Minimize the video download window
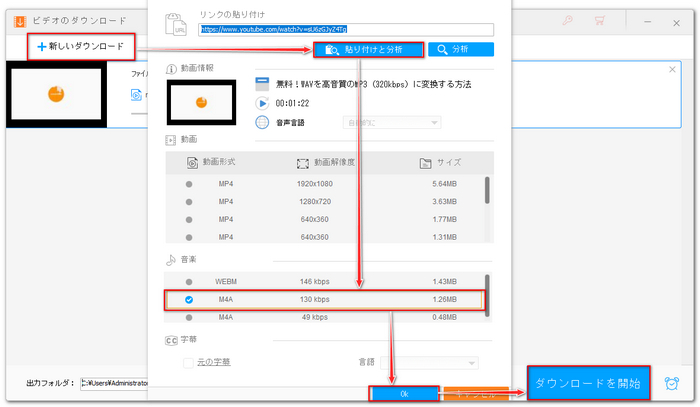 (x=648, y=22)
